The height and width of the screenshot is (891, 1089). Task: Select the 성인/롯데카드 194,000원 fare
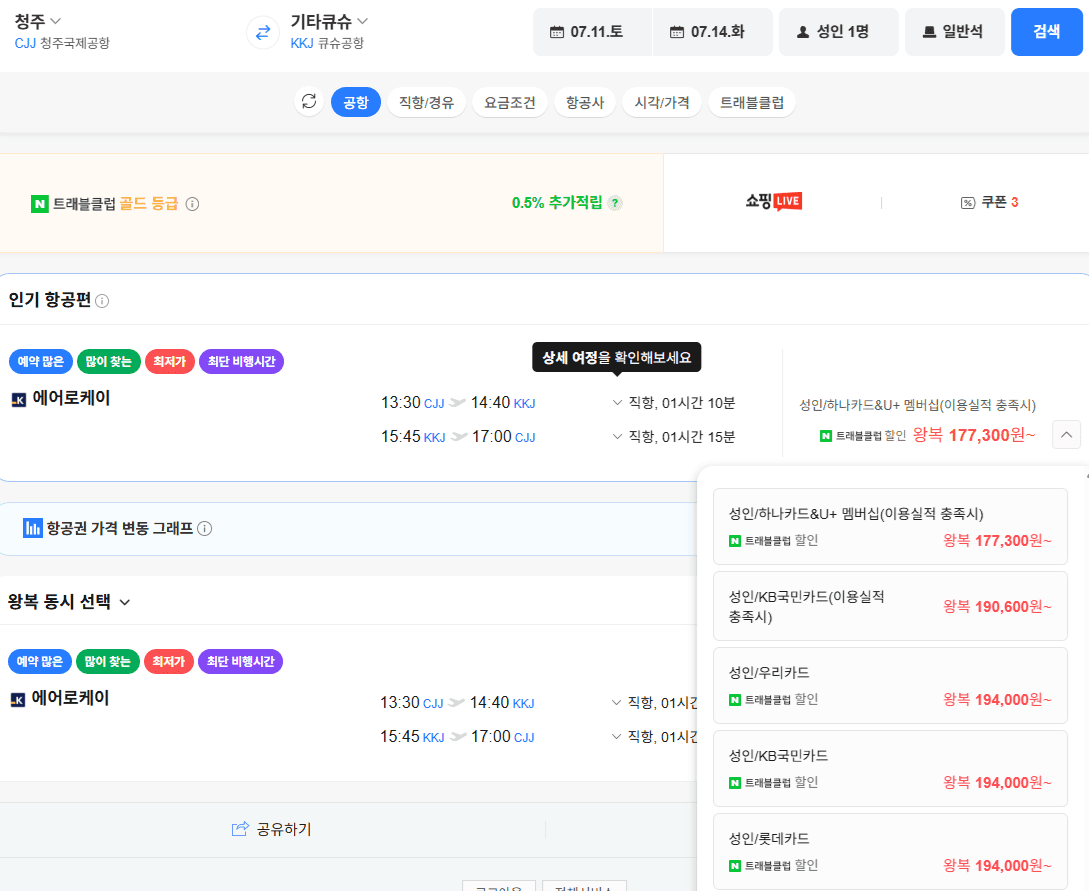tap(890, 851)
